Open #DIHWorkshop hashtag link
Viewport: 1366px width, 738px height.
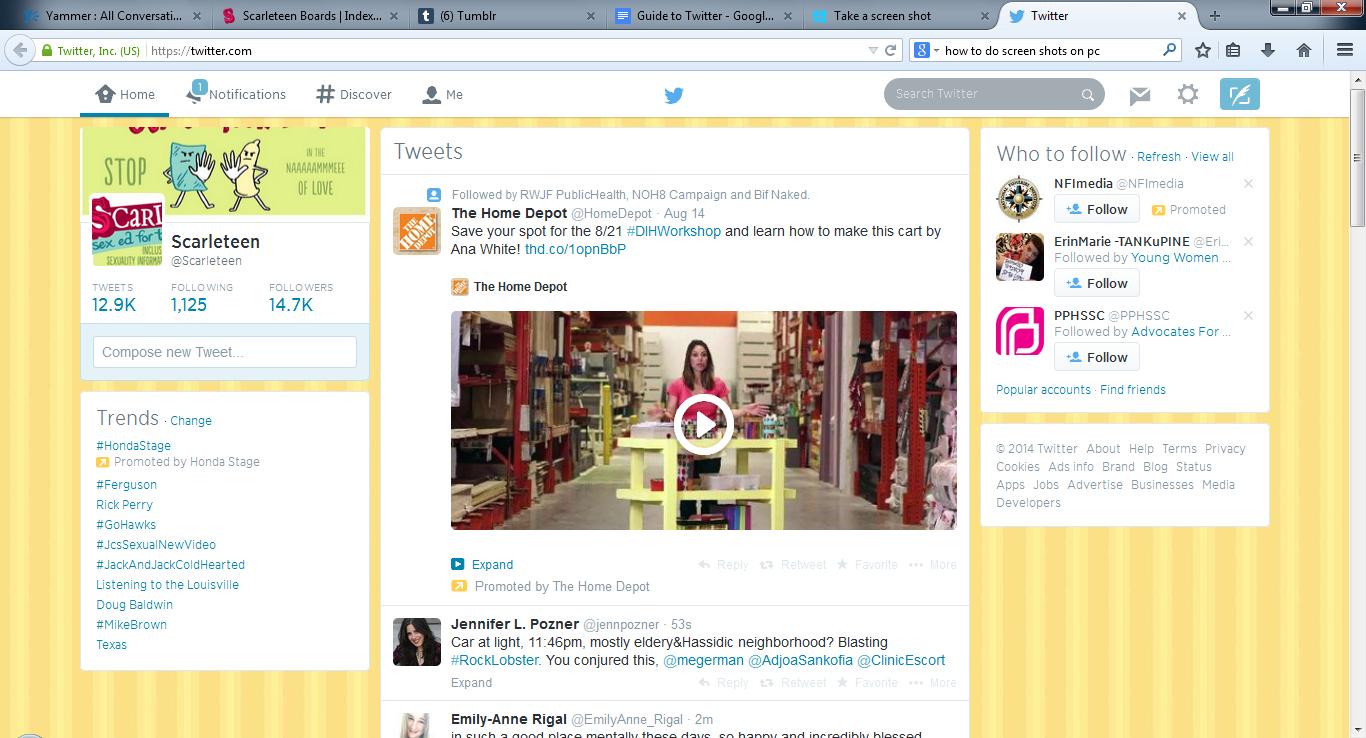coord(674,231)
